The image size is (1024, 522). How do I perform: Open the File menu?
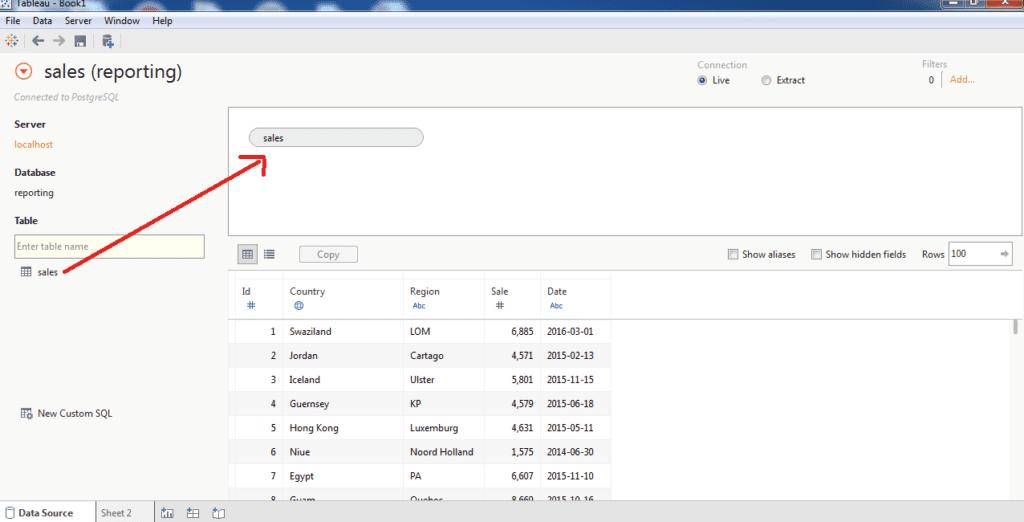point(12,21)
